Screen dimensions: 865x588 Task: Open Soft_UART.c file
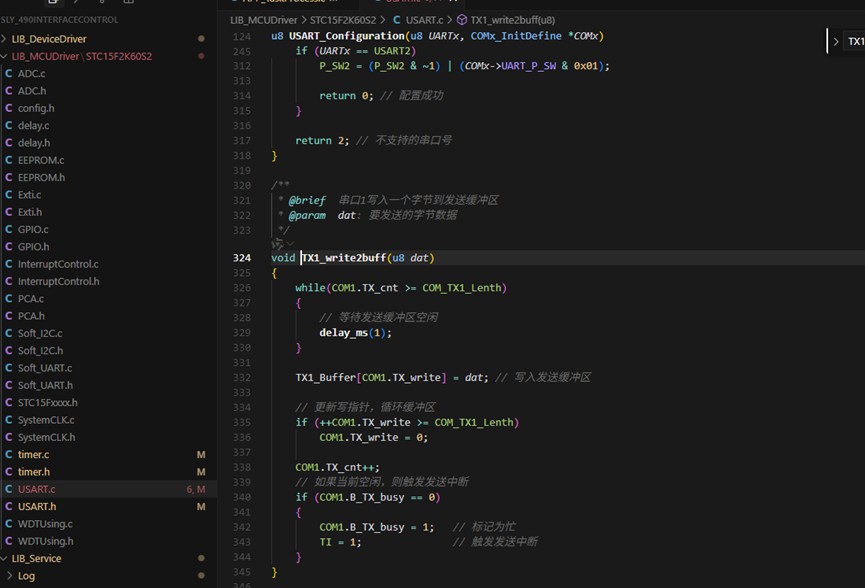click(45, 368)
